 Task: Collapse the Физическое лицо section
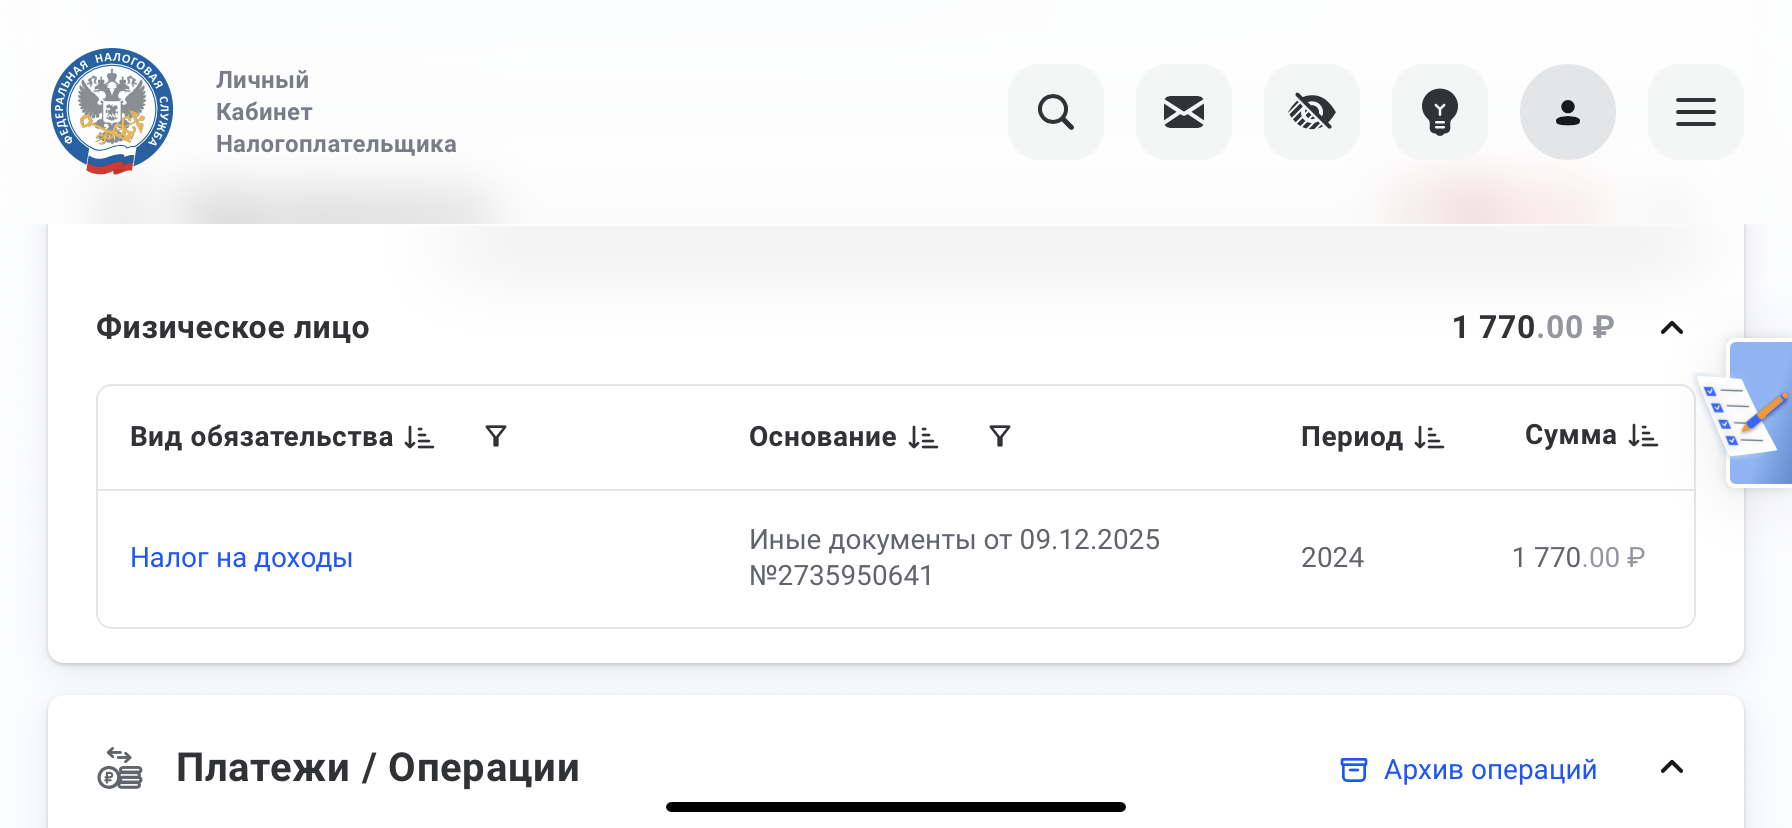1672,328
